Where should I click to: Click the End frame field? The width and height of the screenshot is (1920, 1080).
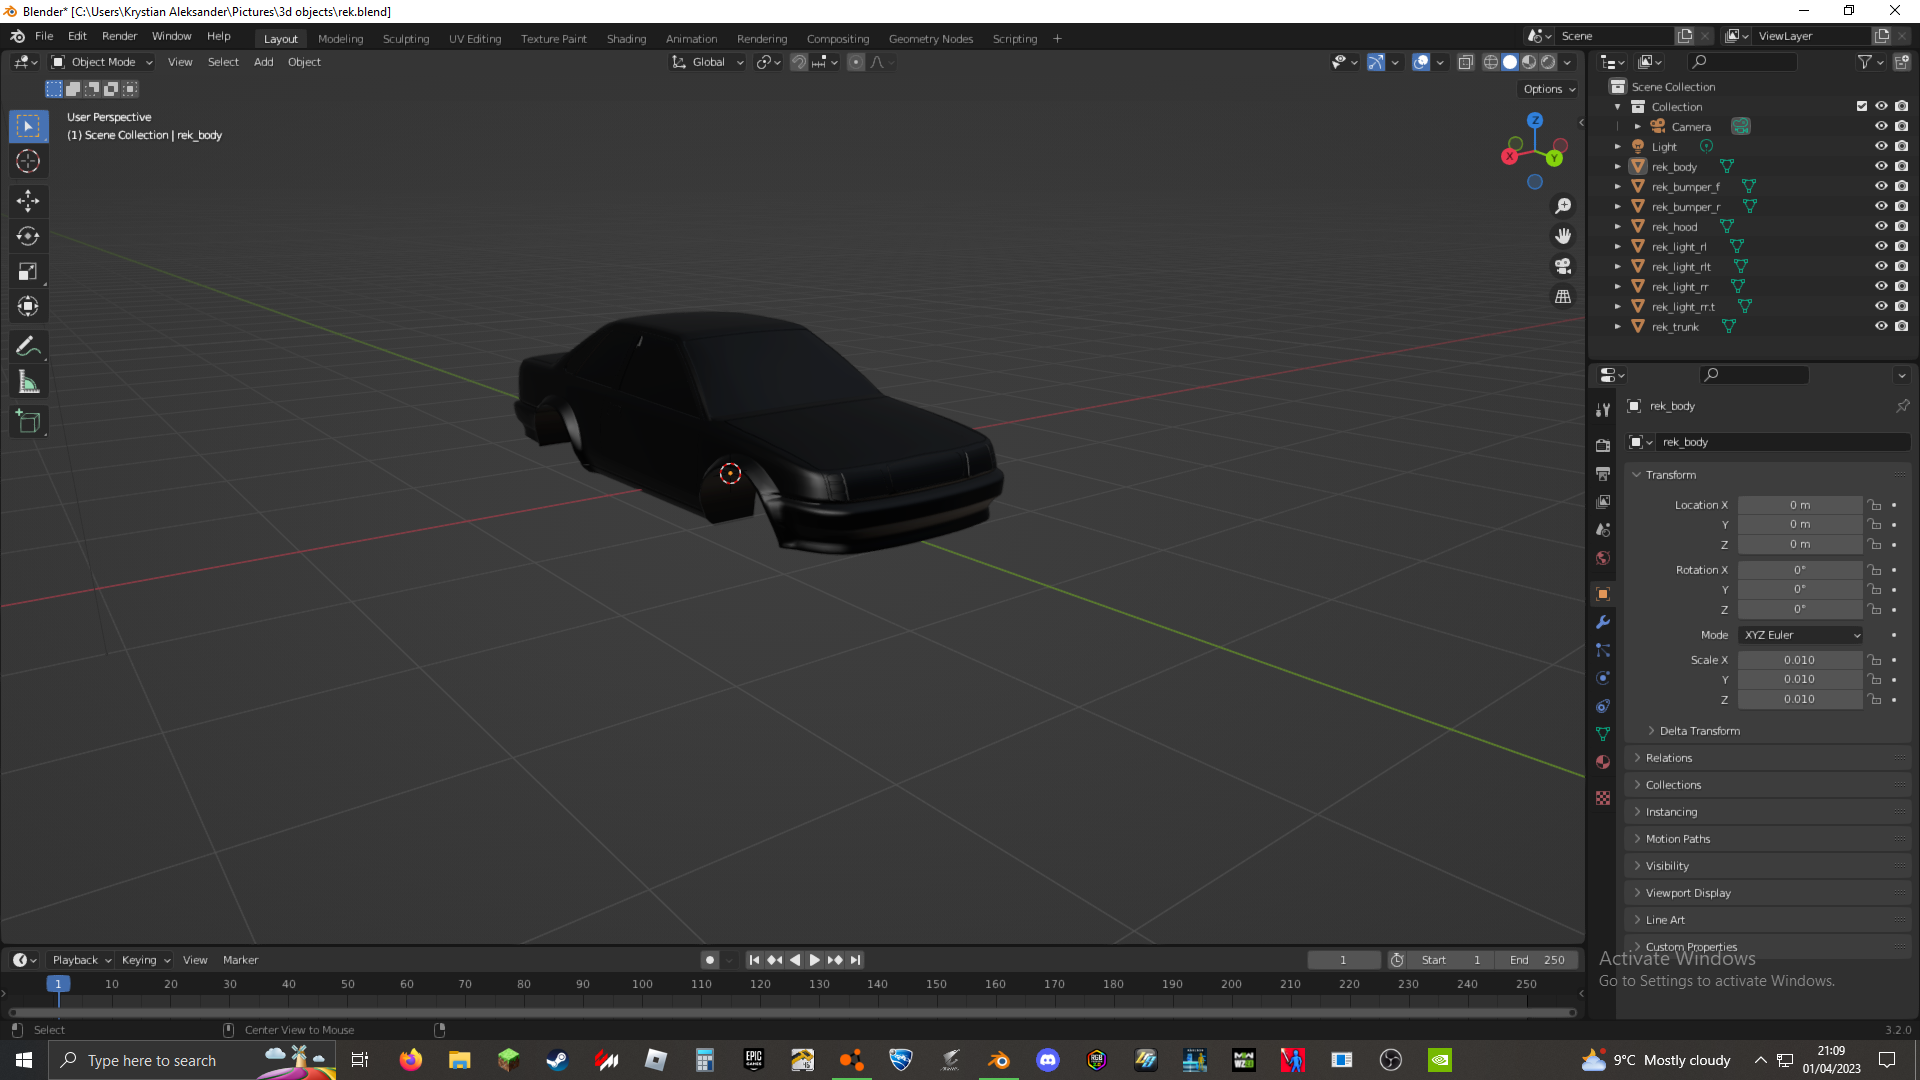(1537, 960)
